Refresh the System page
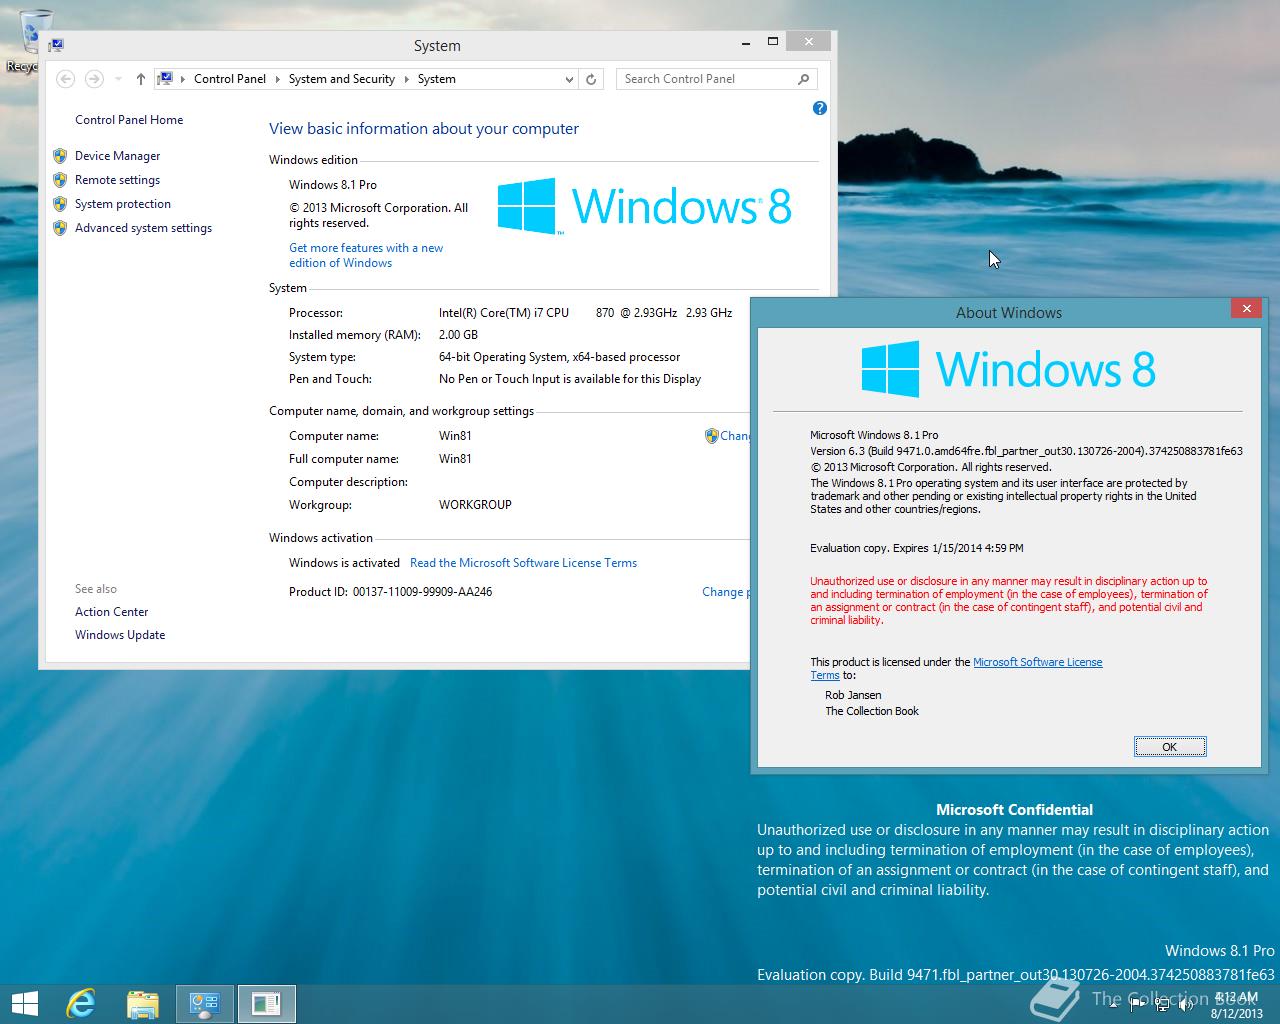Viewport: 1280px width, 1024px height. (x=591, y=79)
